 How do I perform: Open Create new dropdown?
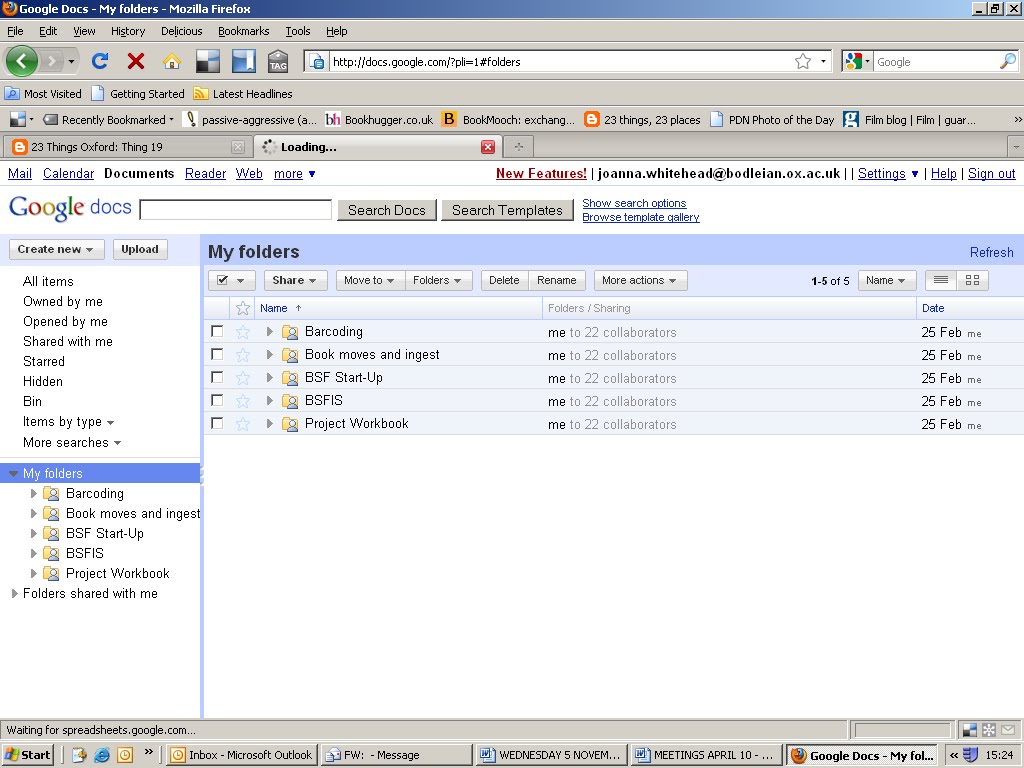coord(55,249)
